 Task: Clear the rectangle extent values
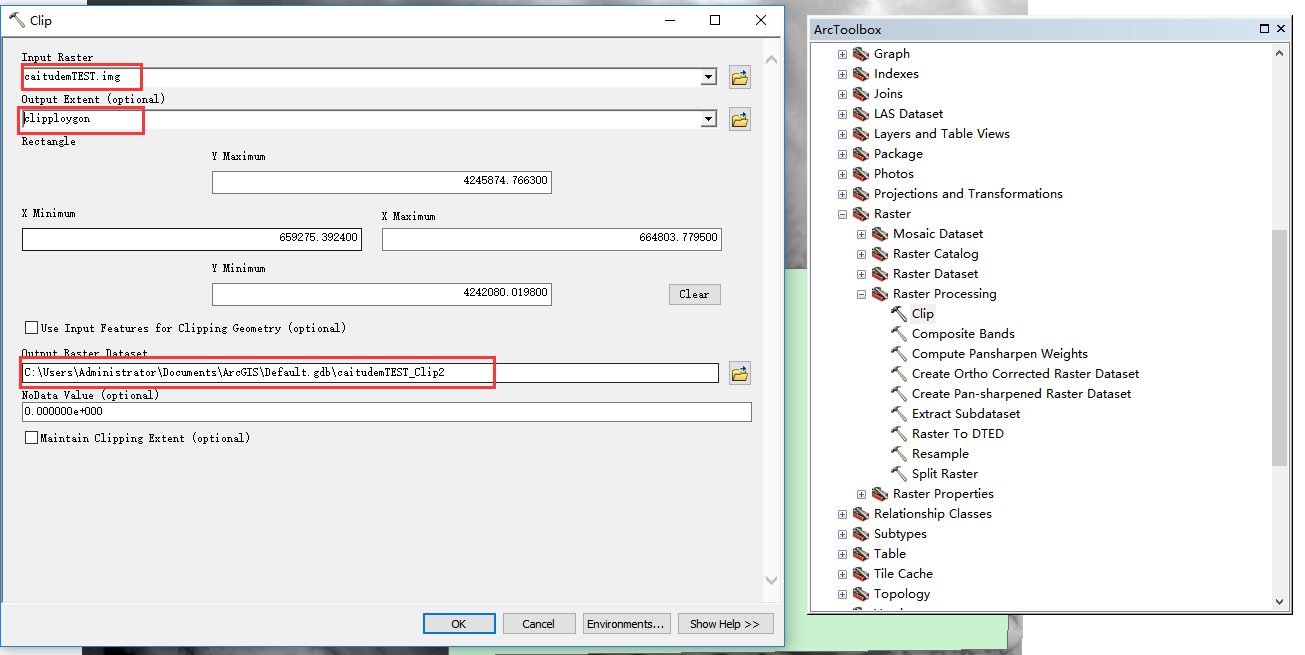[694, 294]
